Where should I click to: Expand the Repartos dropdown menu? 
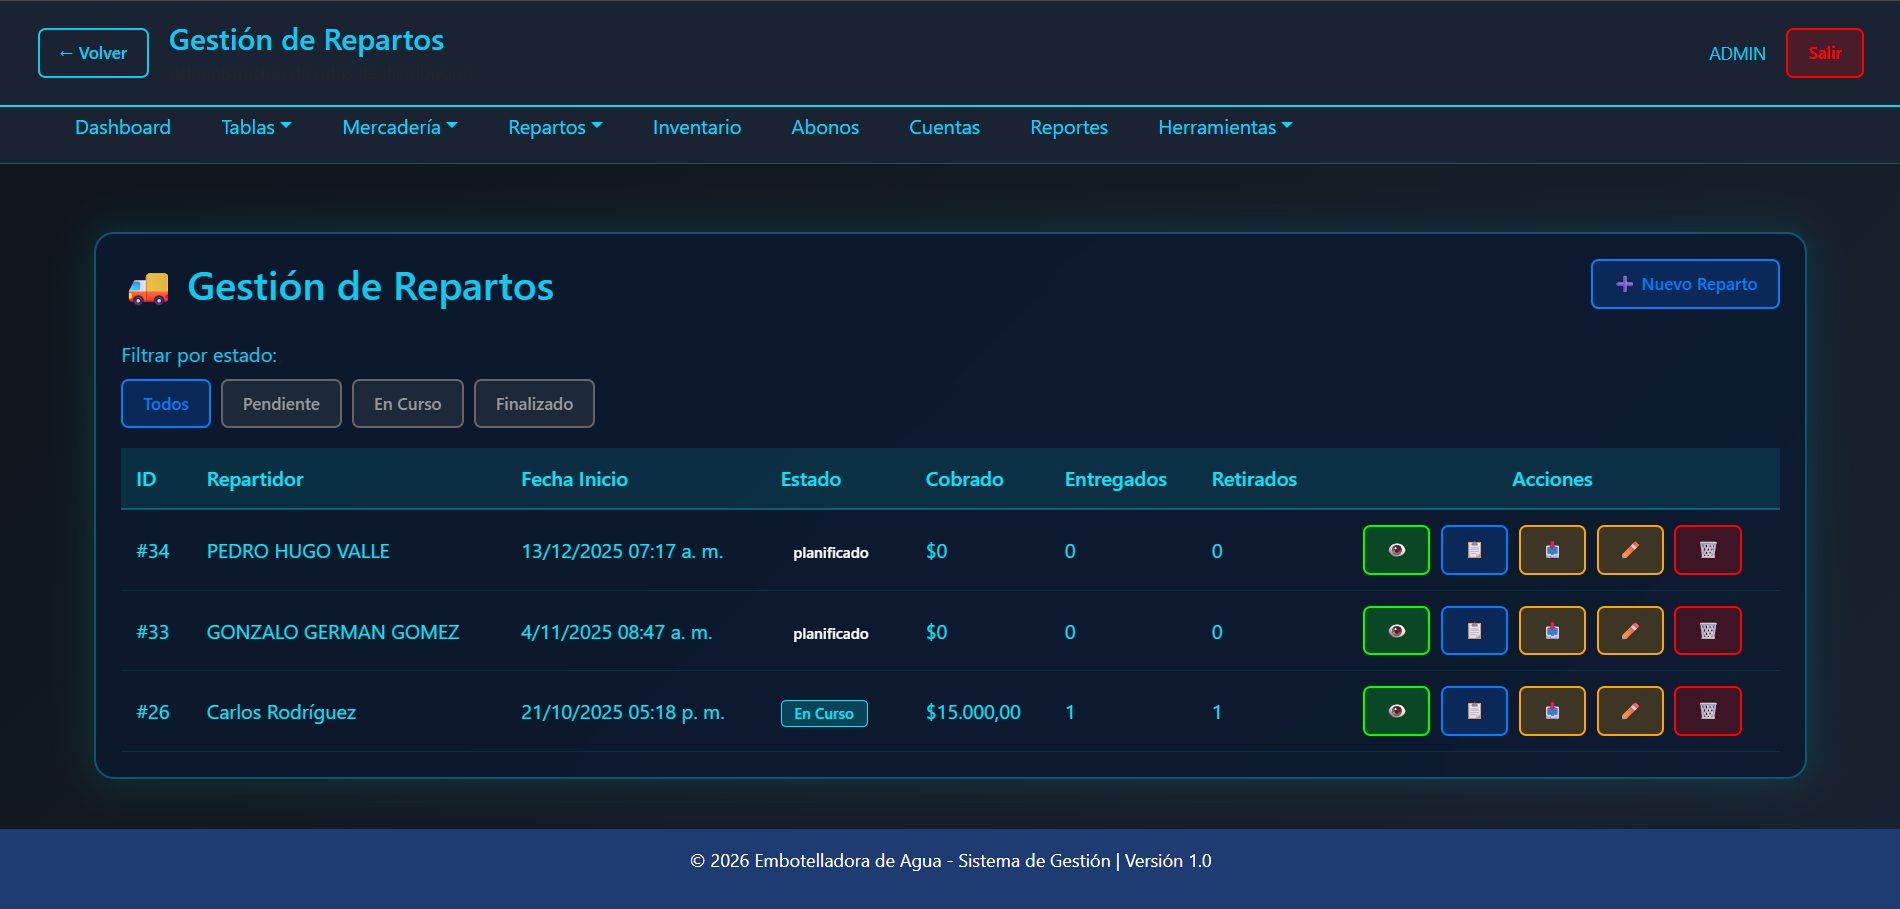[x=555, y=127]
